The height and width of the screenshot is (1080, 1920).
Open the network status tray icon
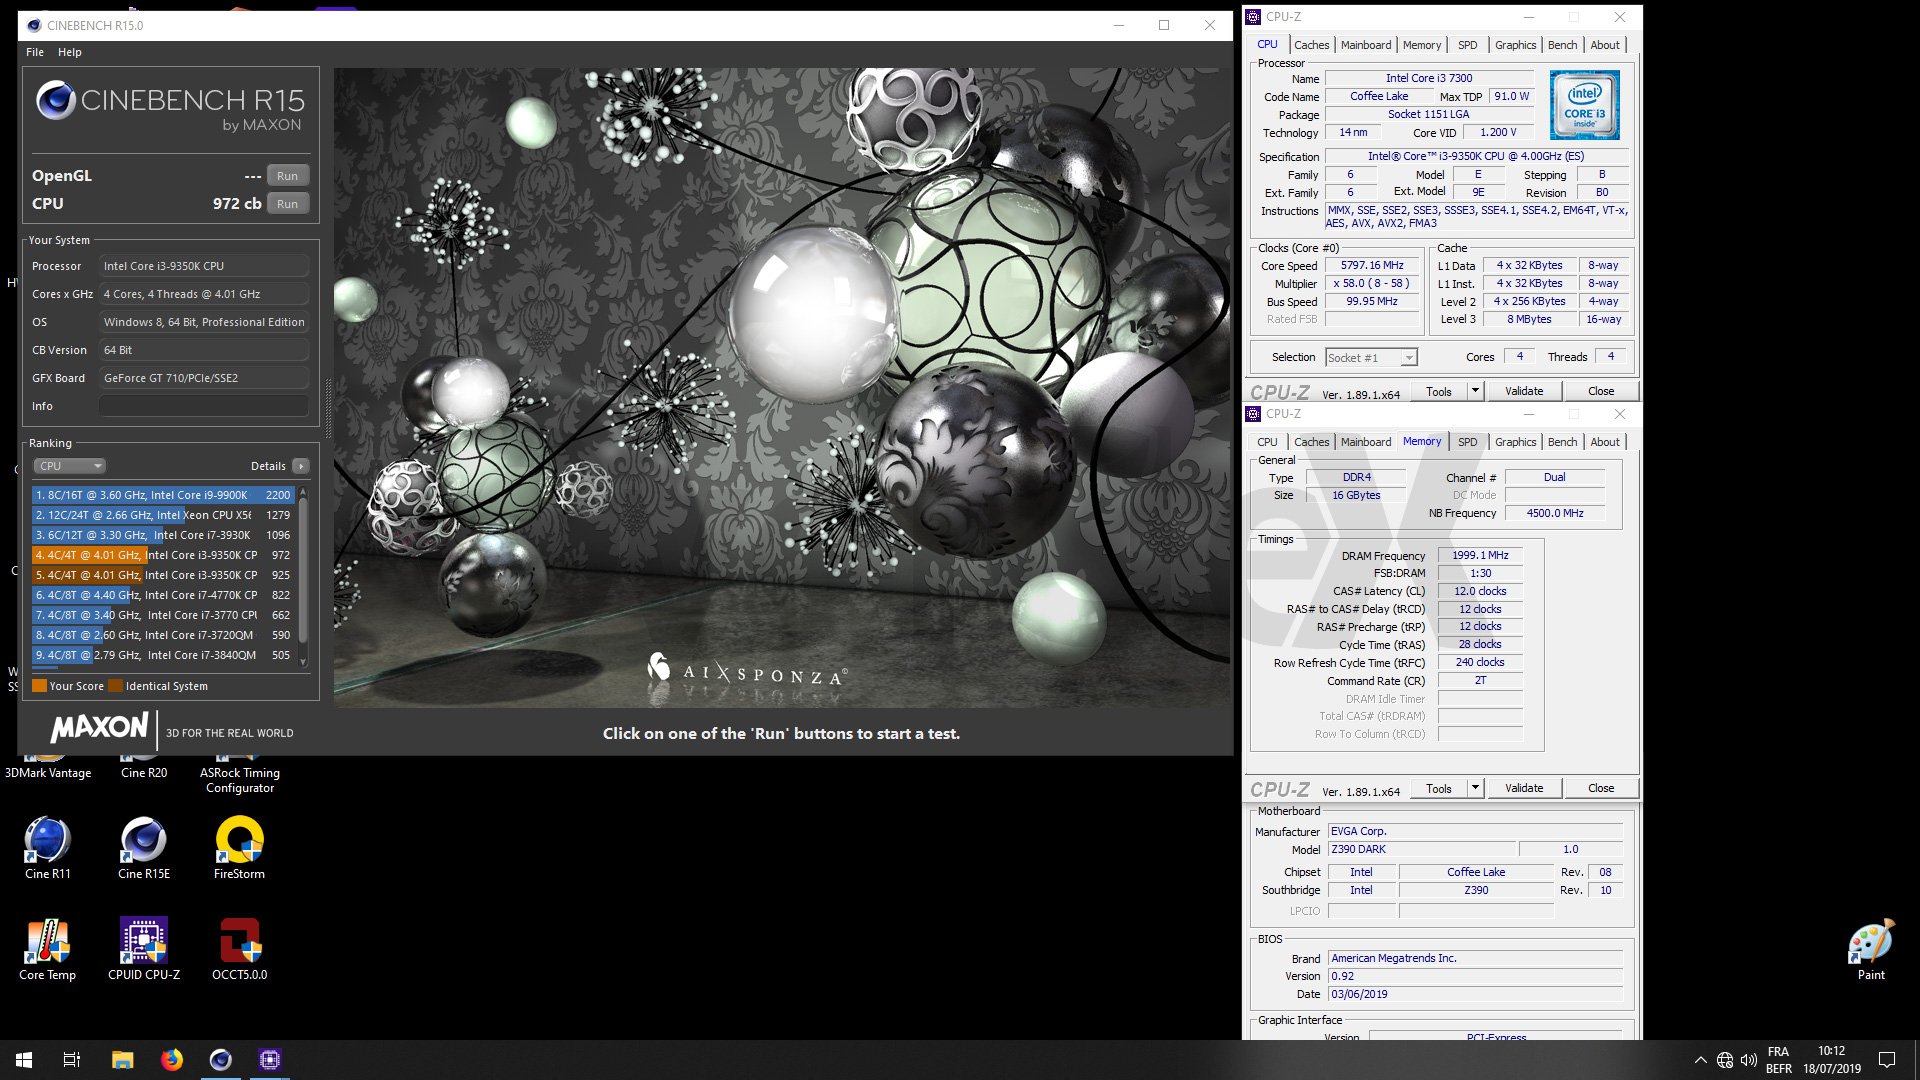[x=1725, y=1060]
